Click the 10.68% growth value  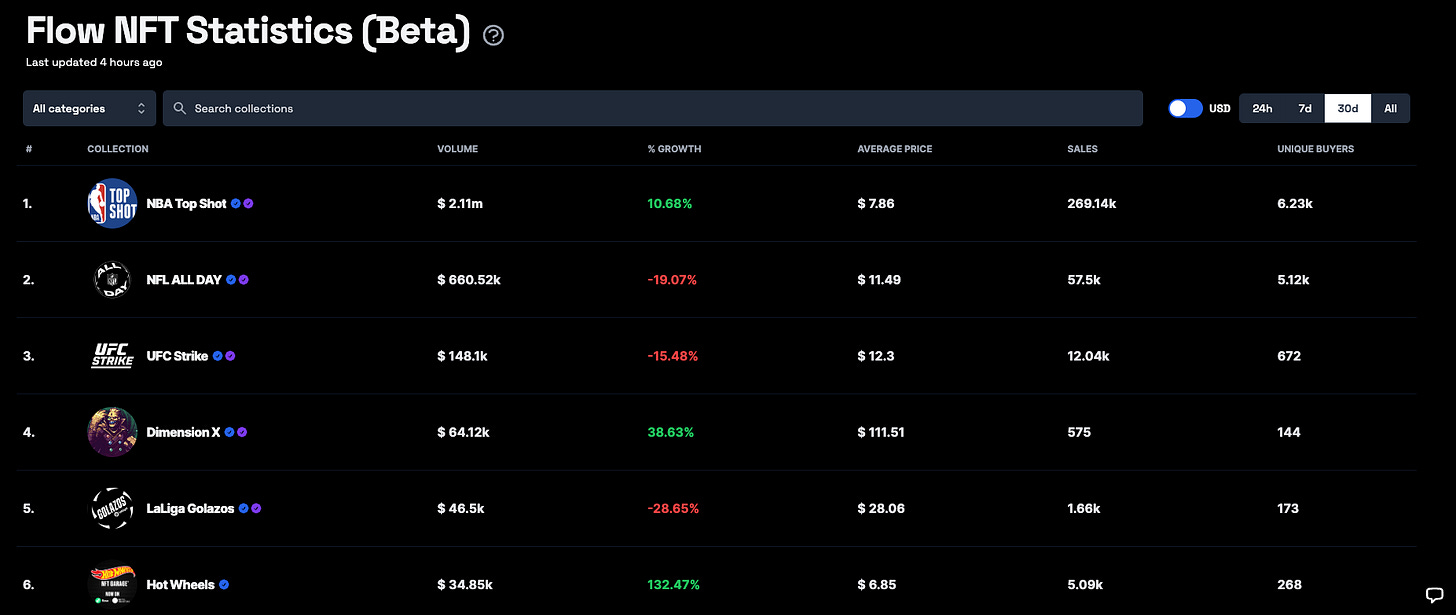(x=670, y=203)
